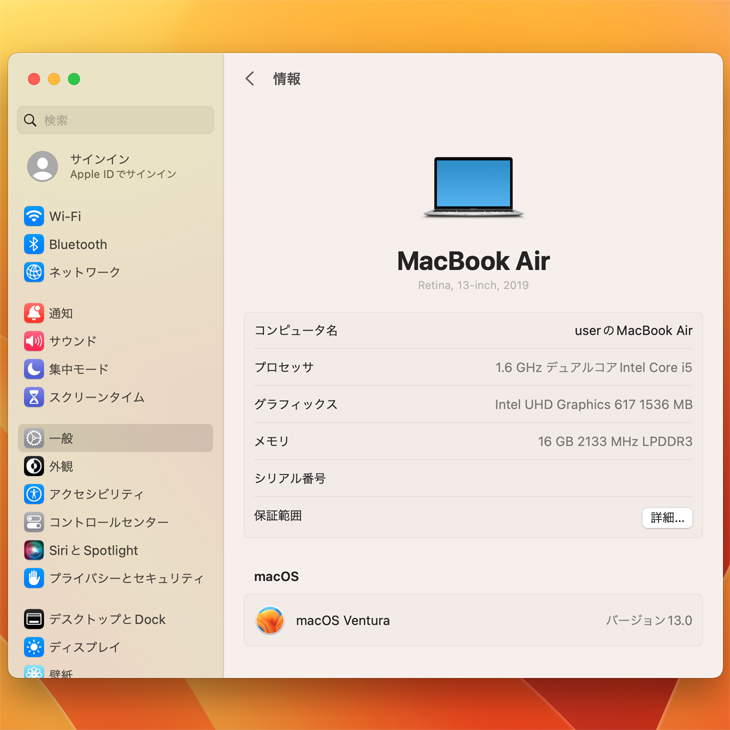
Task: Open ディスプレイ settings item
Action: click(84, 647)
